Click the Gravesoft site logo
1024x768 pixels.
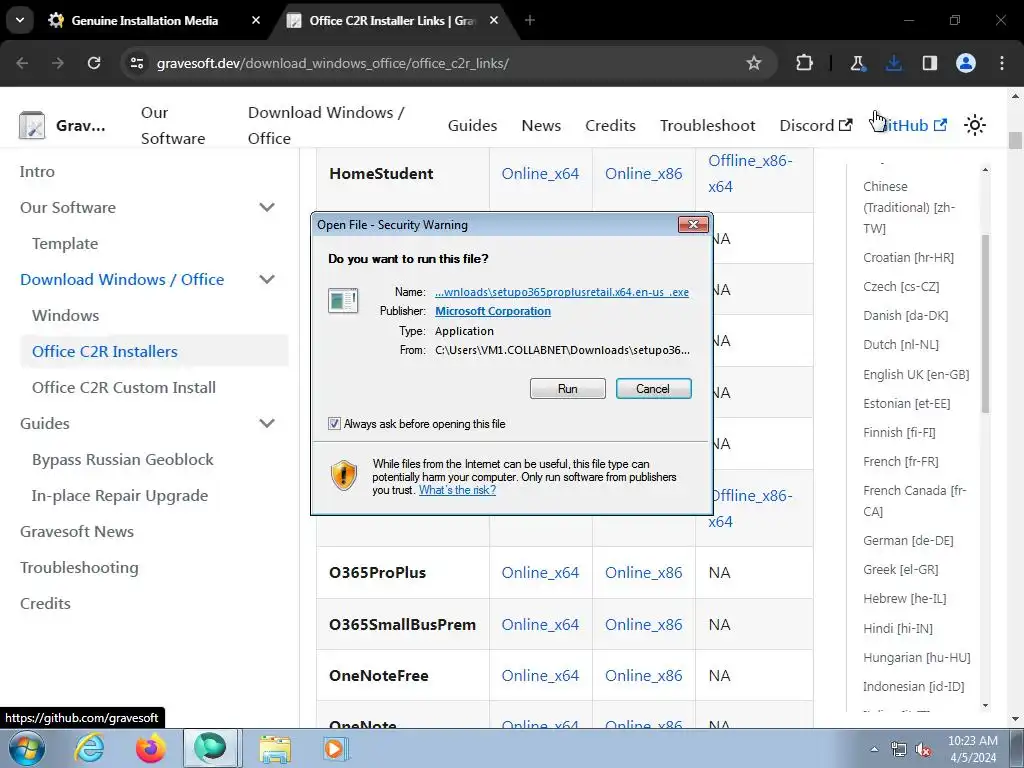pos(31,125)
